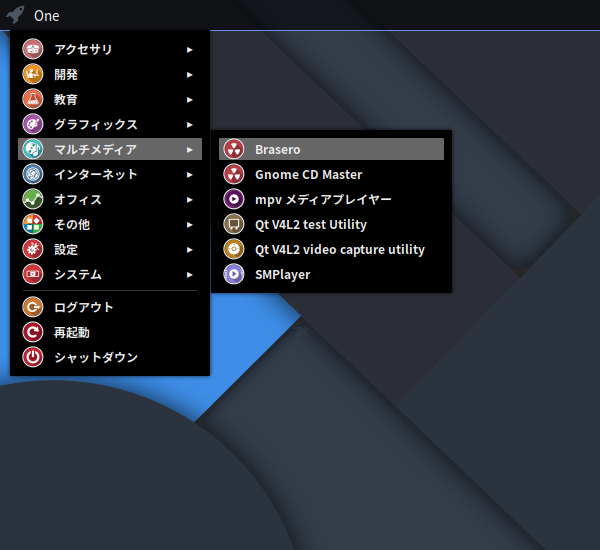
Task: Expand the その他 submenu arrow
Action: [189, 225]
